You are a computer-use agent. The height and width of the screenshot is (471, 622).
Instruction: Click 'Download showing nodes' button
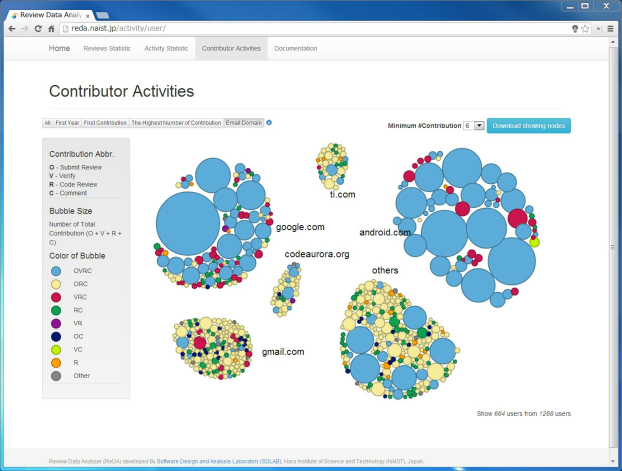(x=529, y=126)
